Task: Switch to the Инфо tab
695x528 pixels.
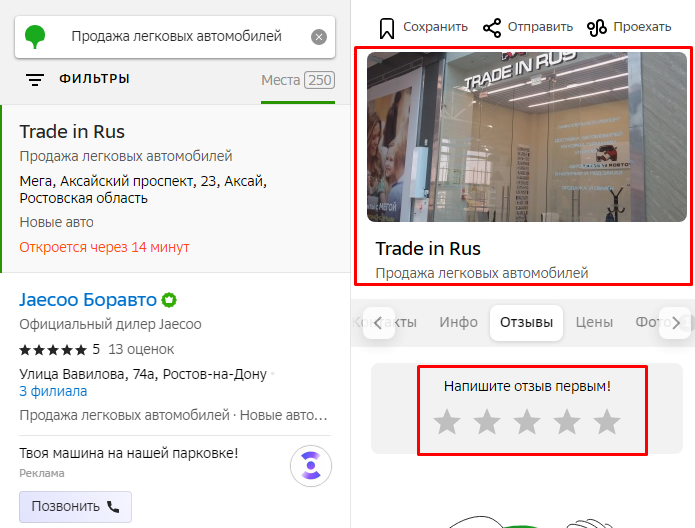Action: coord(458,322)
